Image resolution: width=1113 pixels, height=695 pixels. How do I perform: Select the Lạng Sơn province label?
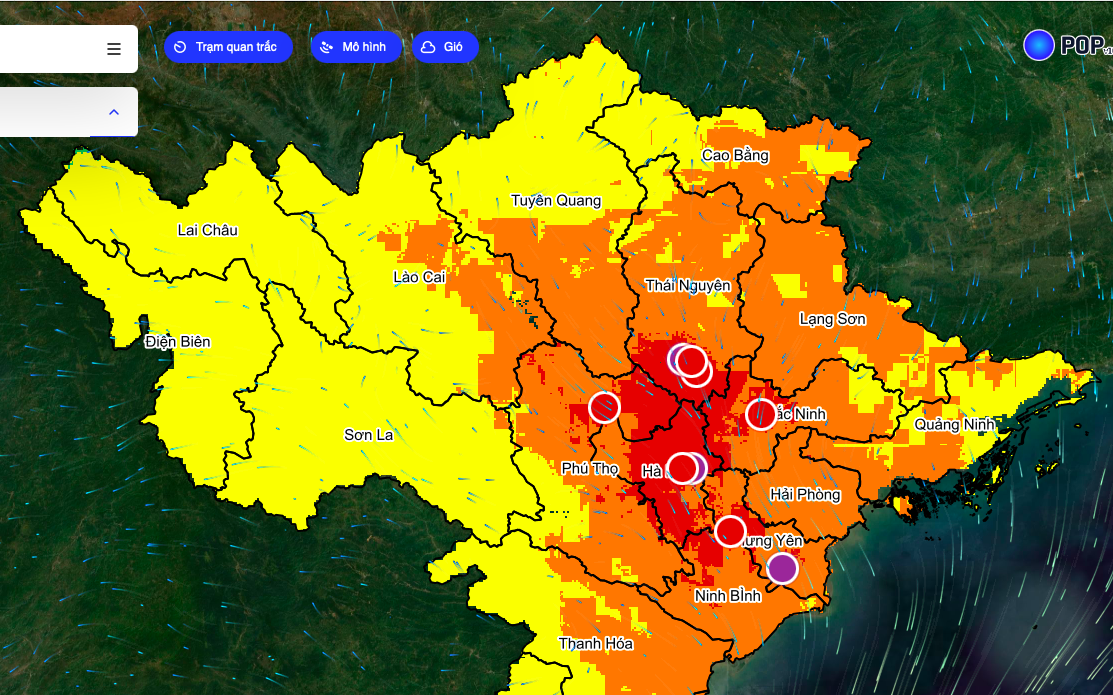pyautogui.click(x=832, y=319)
